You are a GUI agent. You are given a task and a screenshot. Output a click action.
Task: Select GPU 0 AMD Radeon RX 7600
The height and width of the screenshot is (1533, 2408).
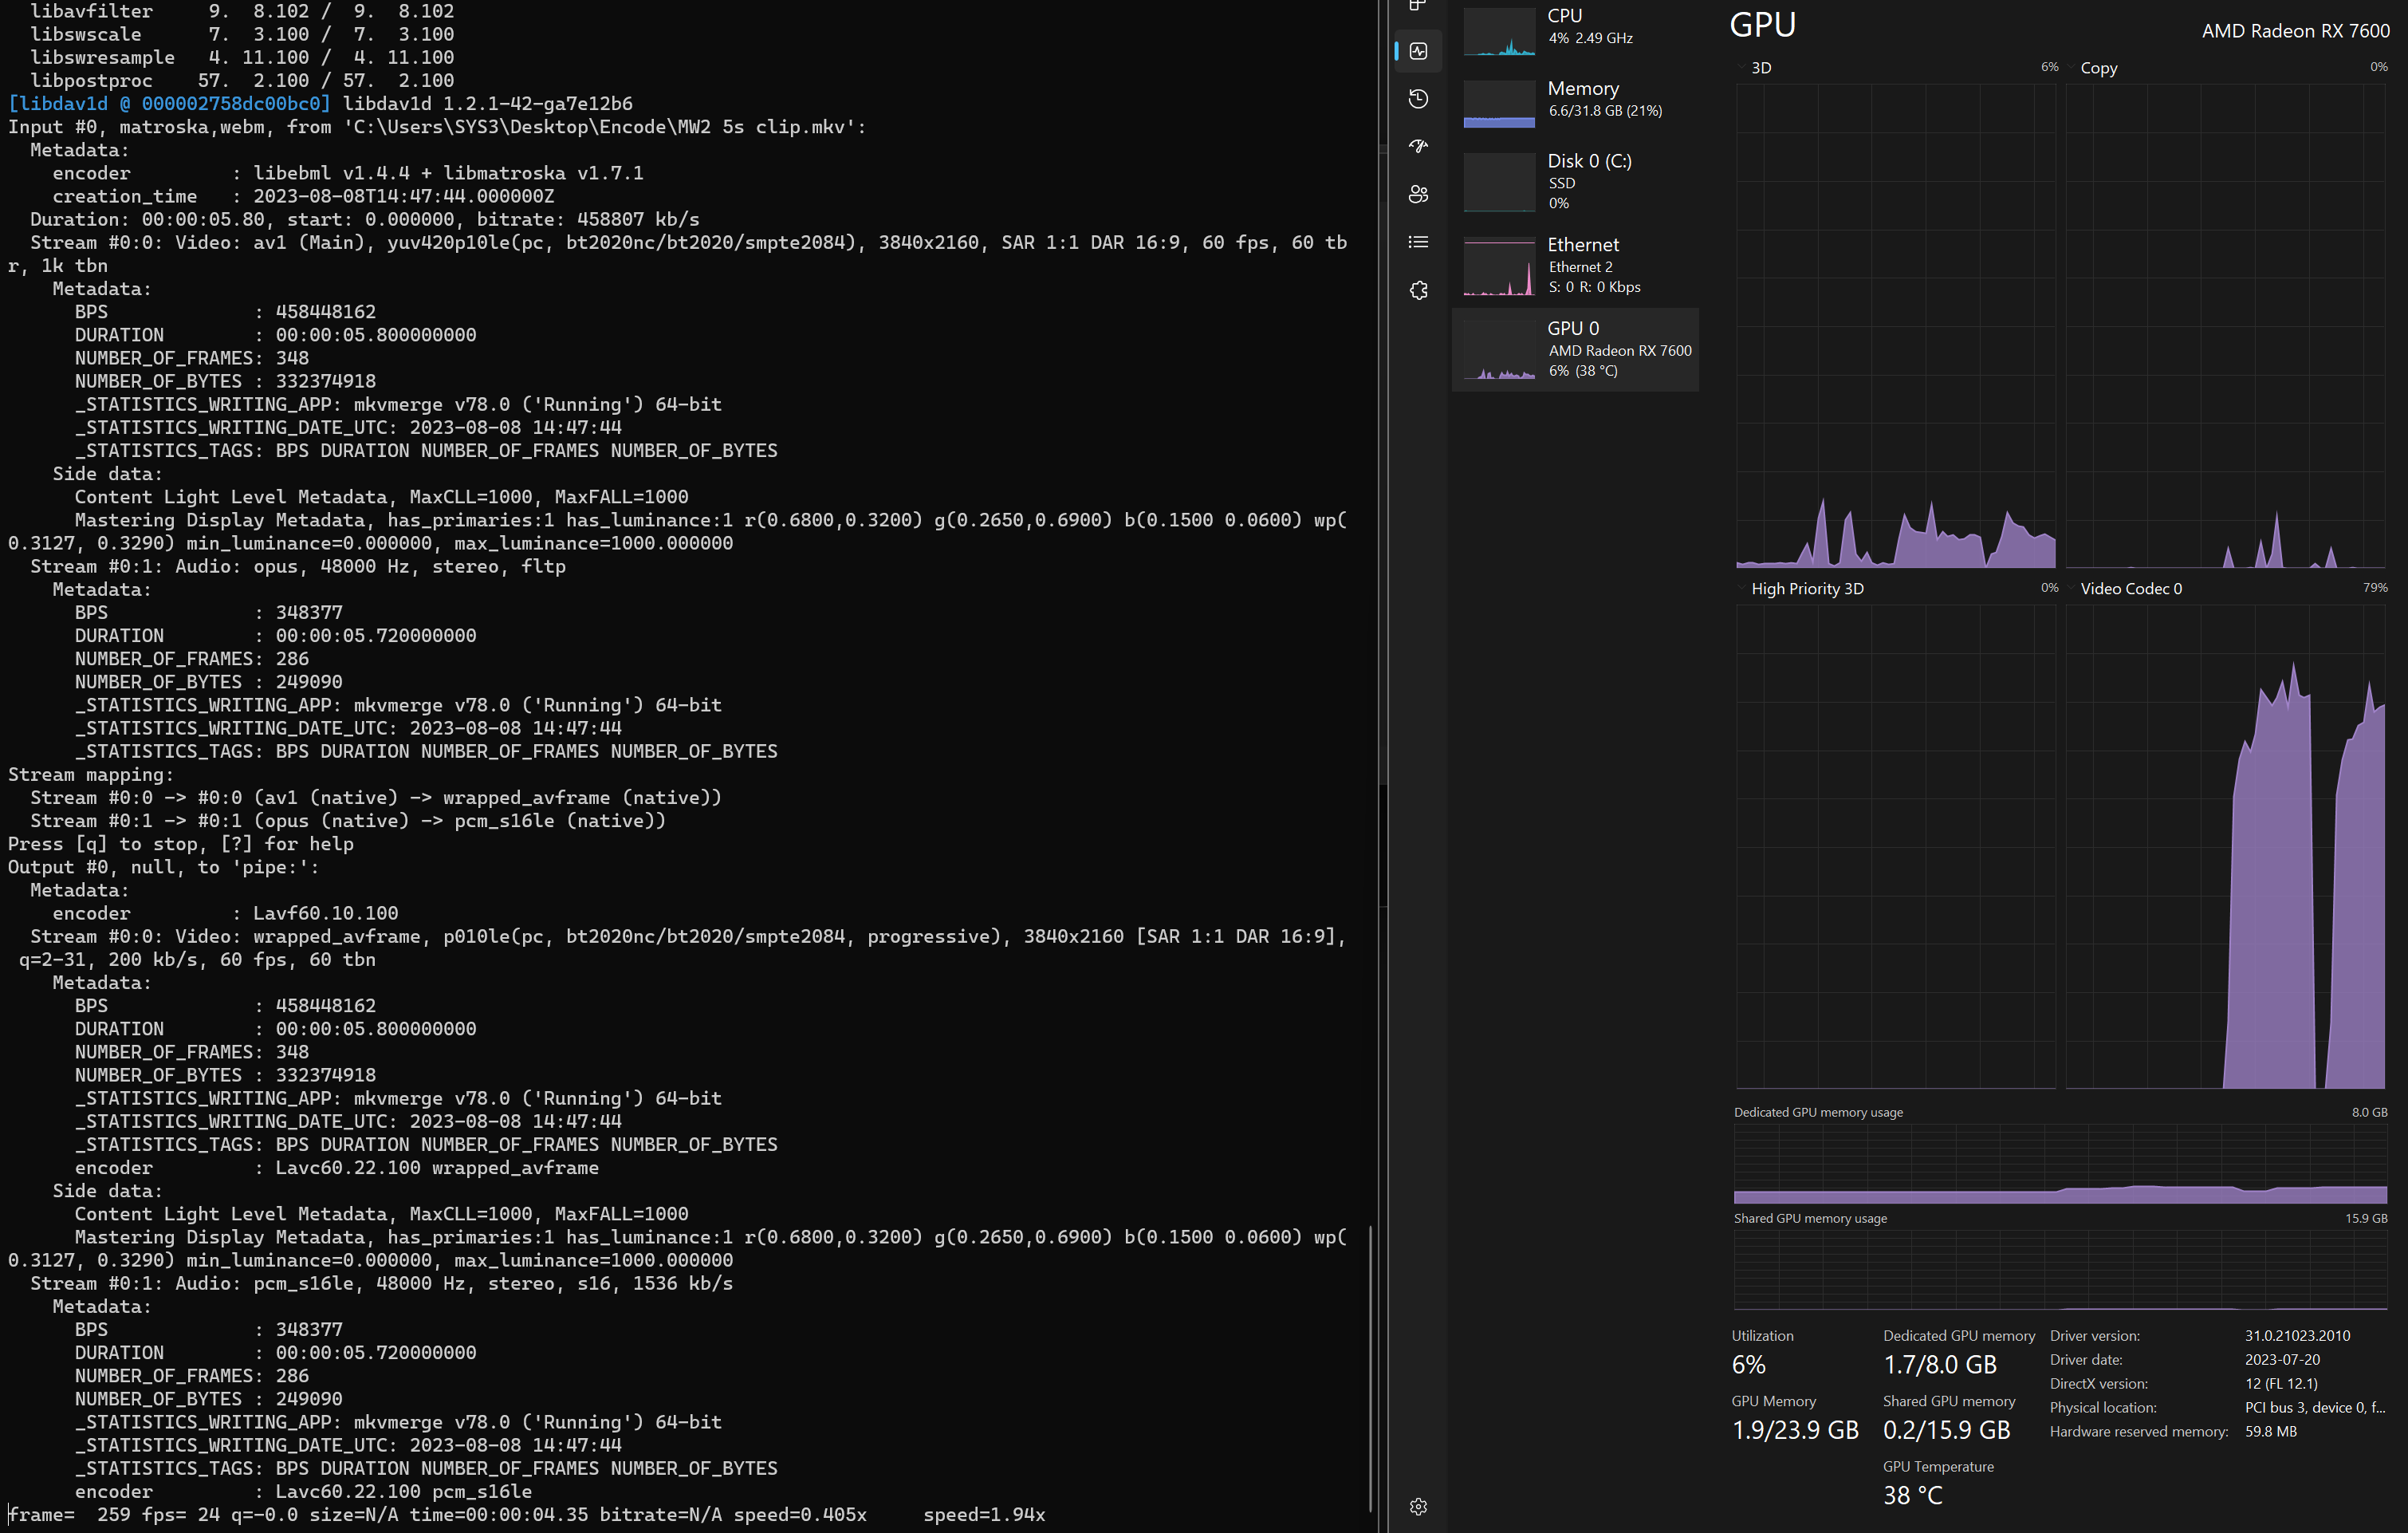point(1576,349)
